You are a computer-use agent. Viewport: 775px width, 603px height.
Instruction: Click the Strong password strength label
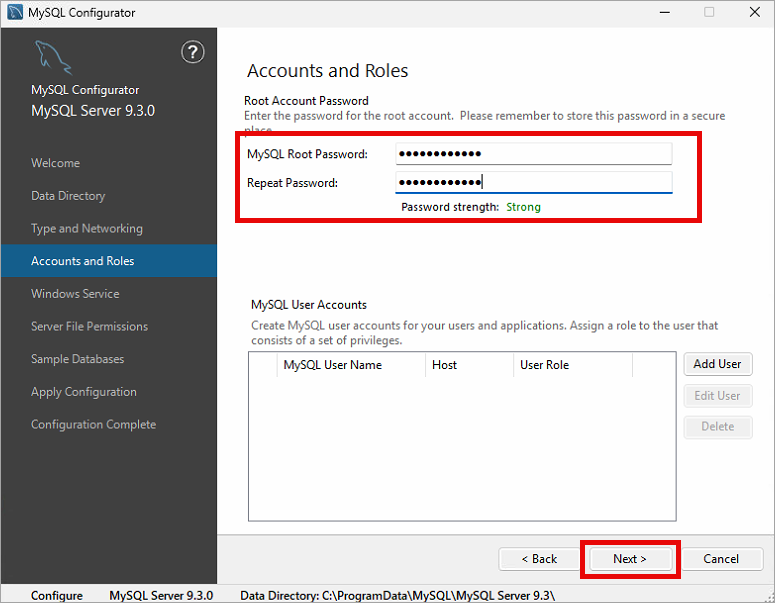[x=523, y=207]
